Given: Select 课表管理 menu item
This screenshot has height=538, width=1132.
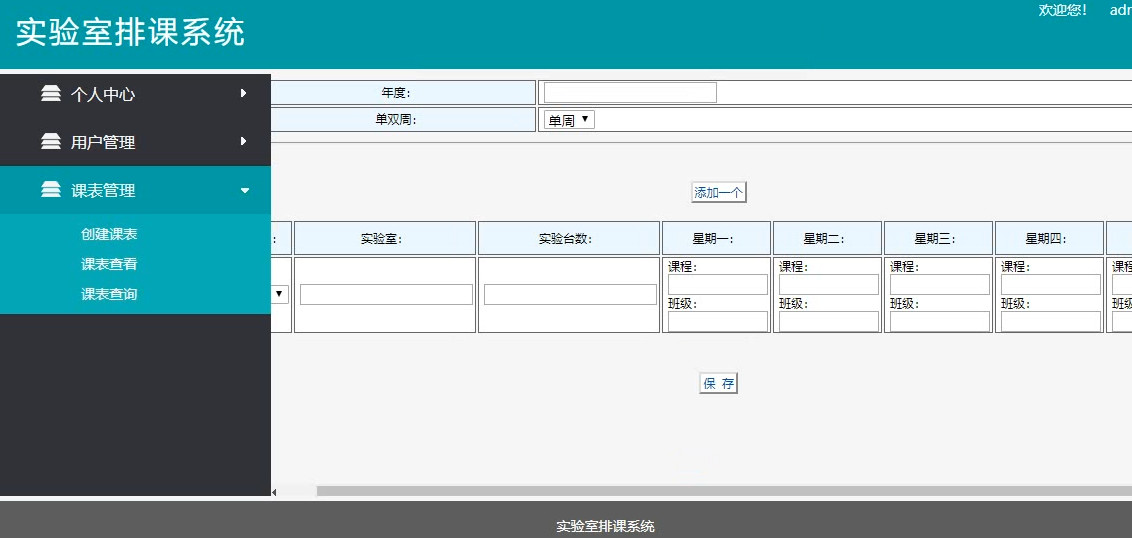Looking at the screenshot, I should click(135, 190).
